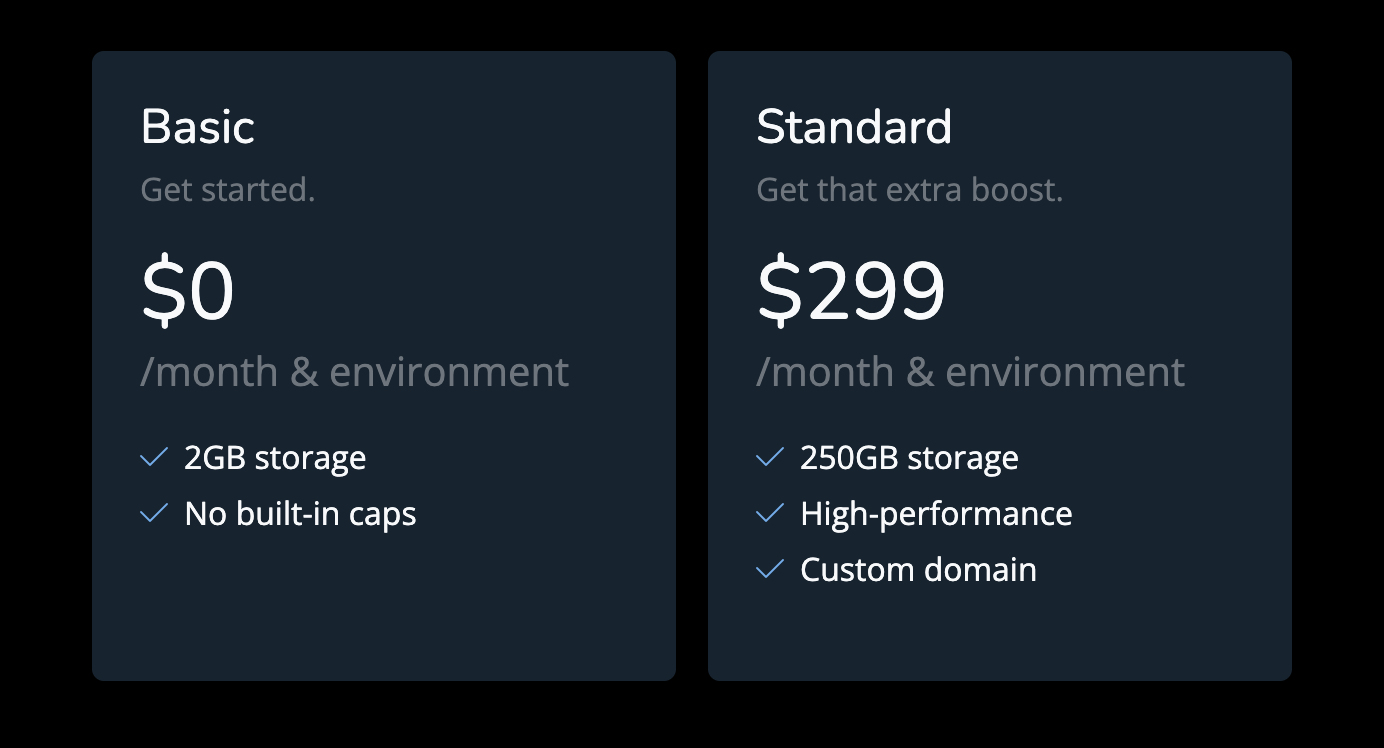Click the checkmark beside 250GB storage
The width and height of the screenshot is (1384, 748).
(770, 458)
